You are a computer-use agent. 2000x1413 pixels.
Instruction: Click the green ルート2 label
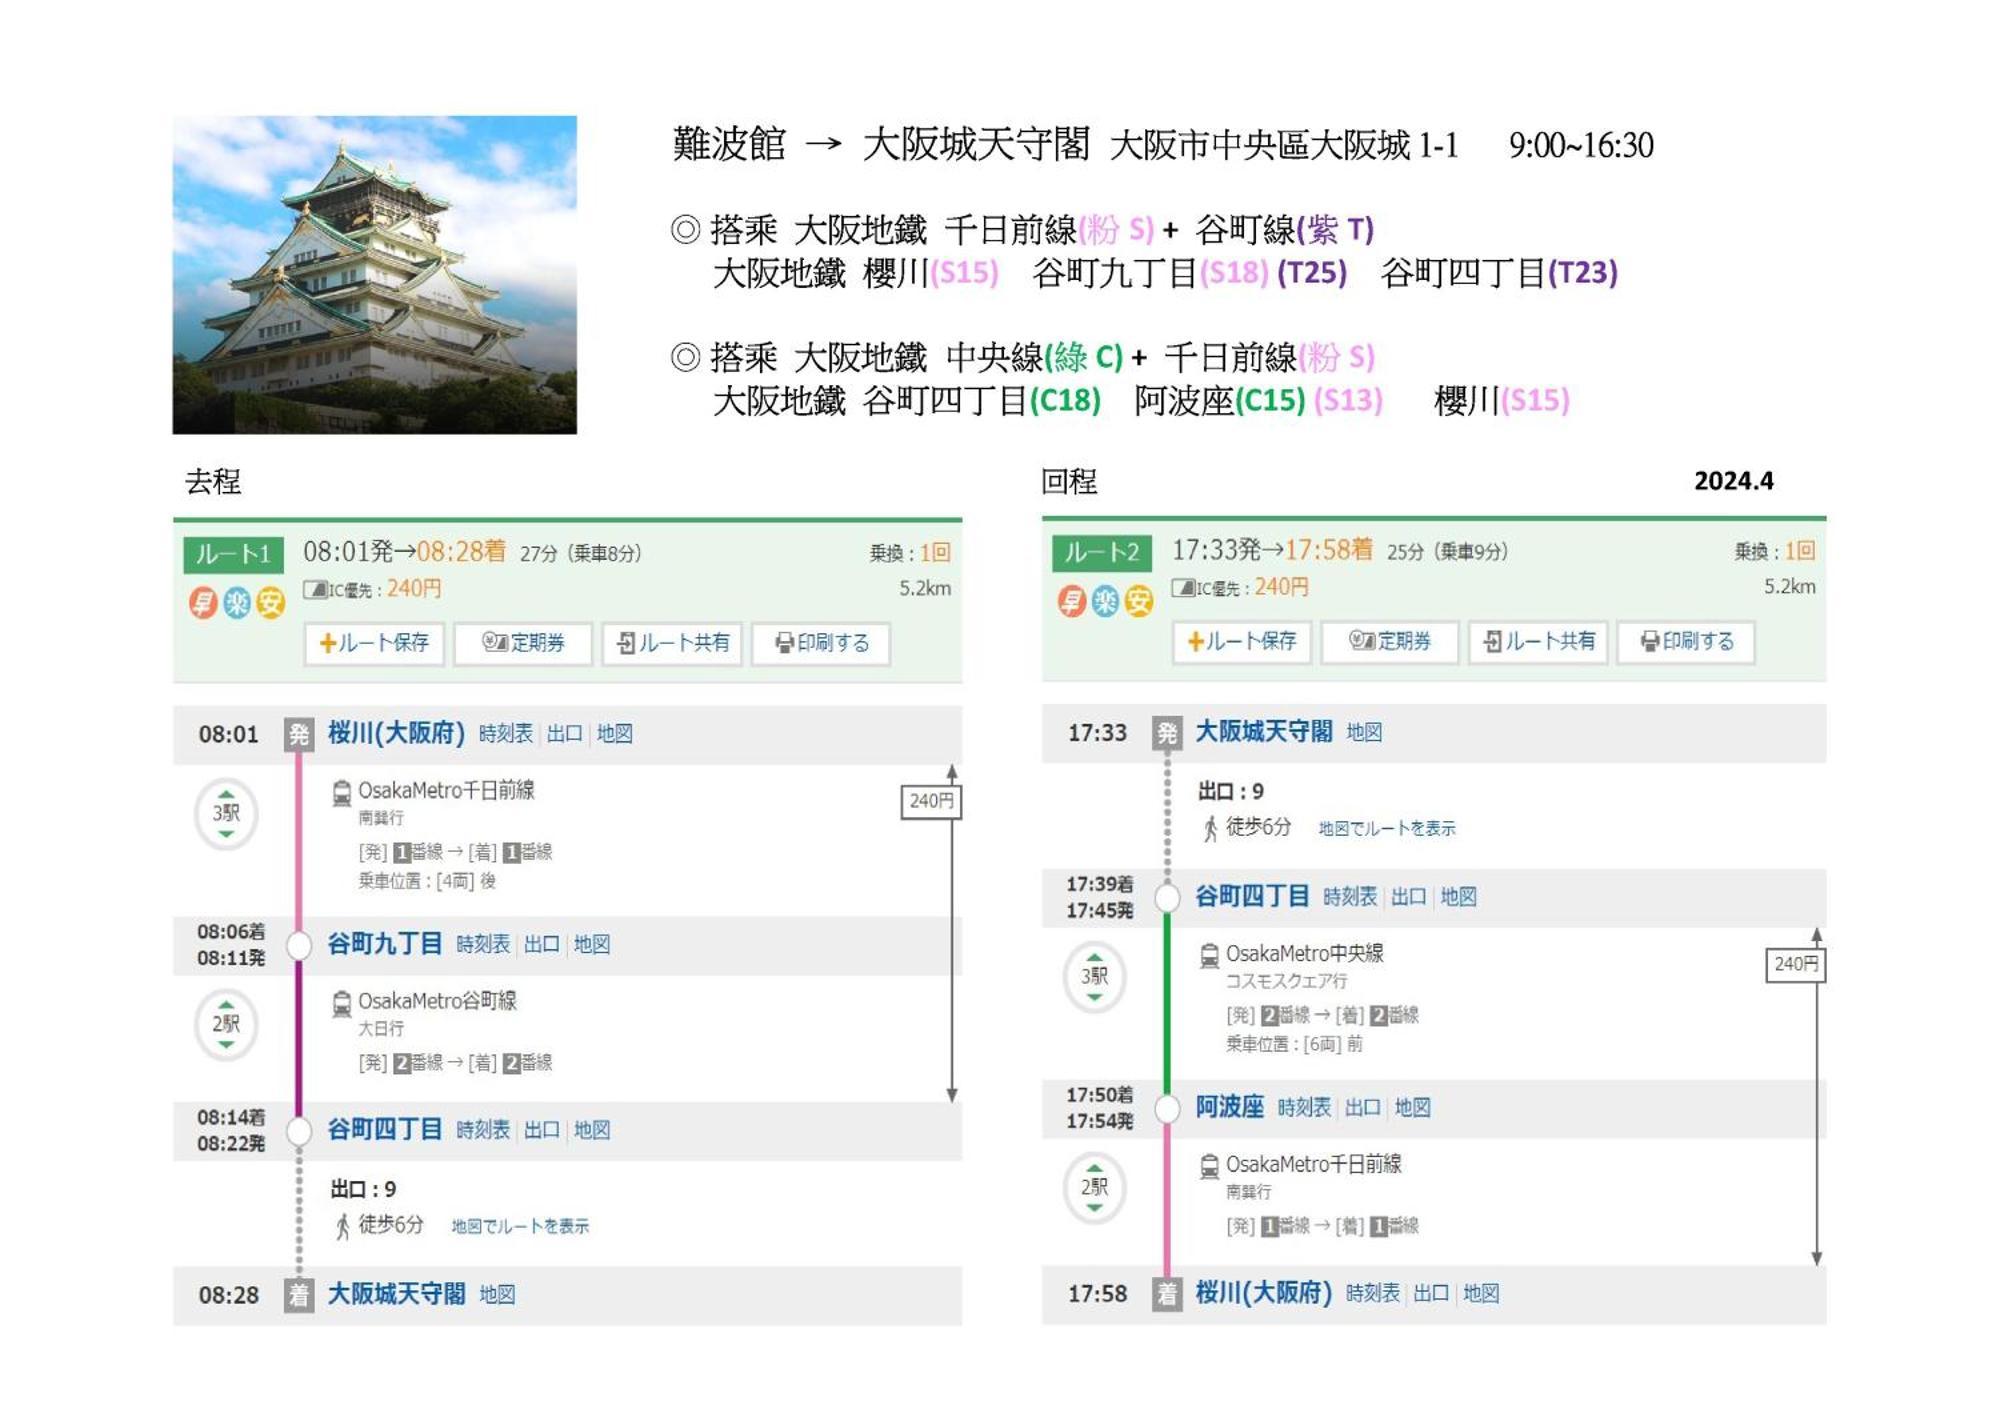[x=1101, y=552]
